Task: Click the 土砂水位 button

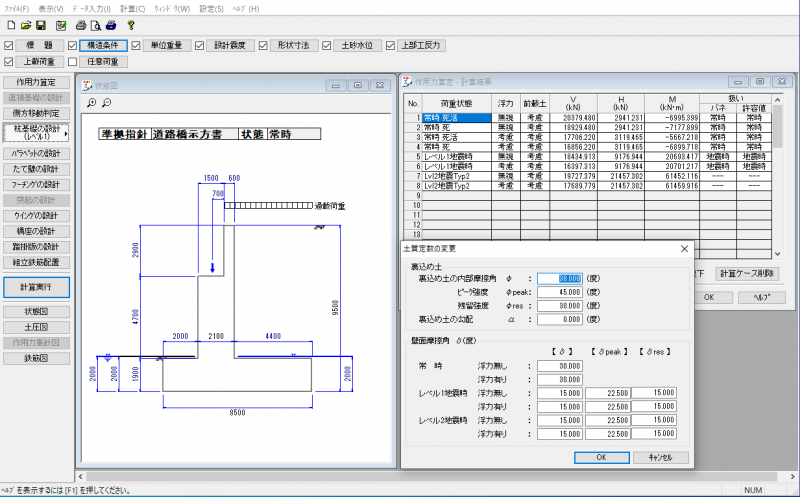Action: (x=358, y=45)
